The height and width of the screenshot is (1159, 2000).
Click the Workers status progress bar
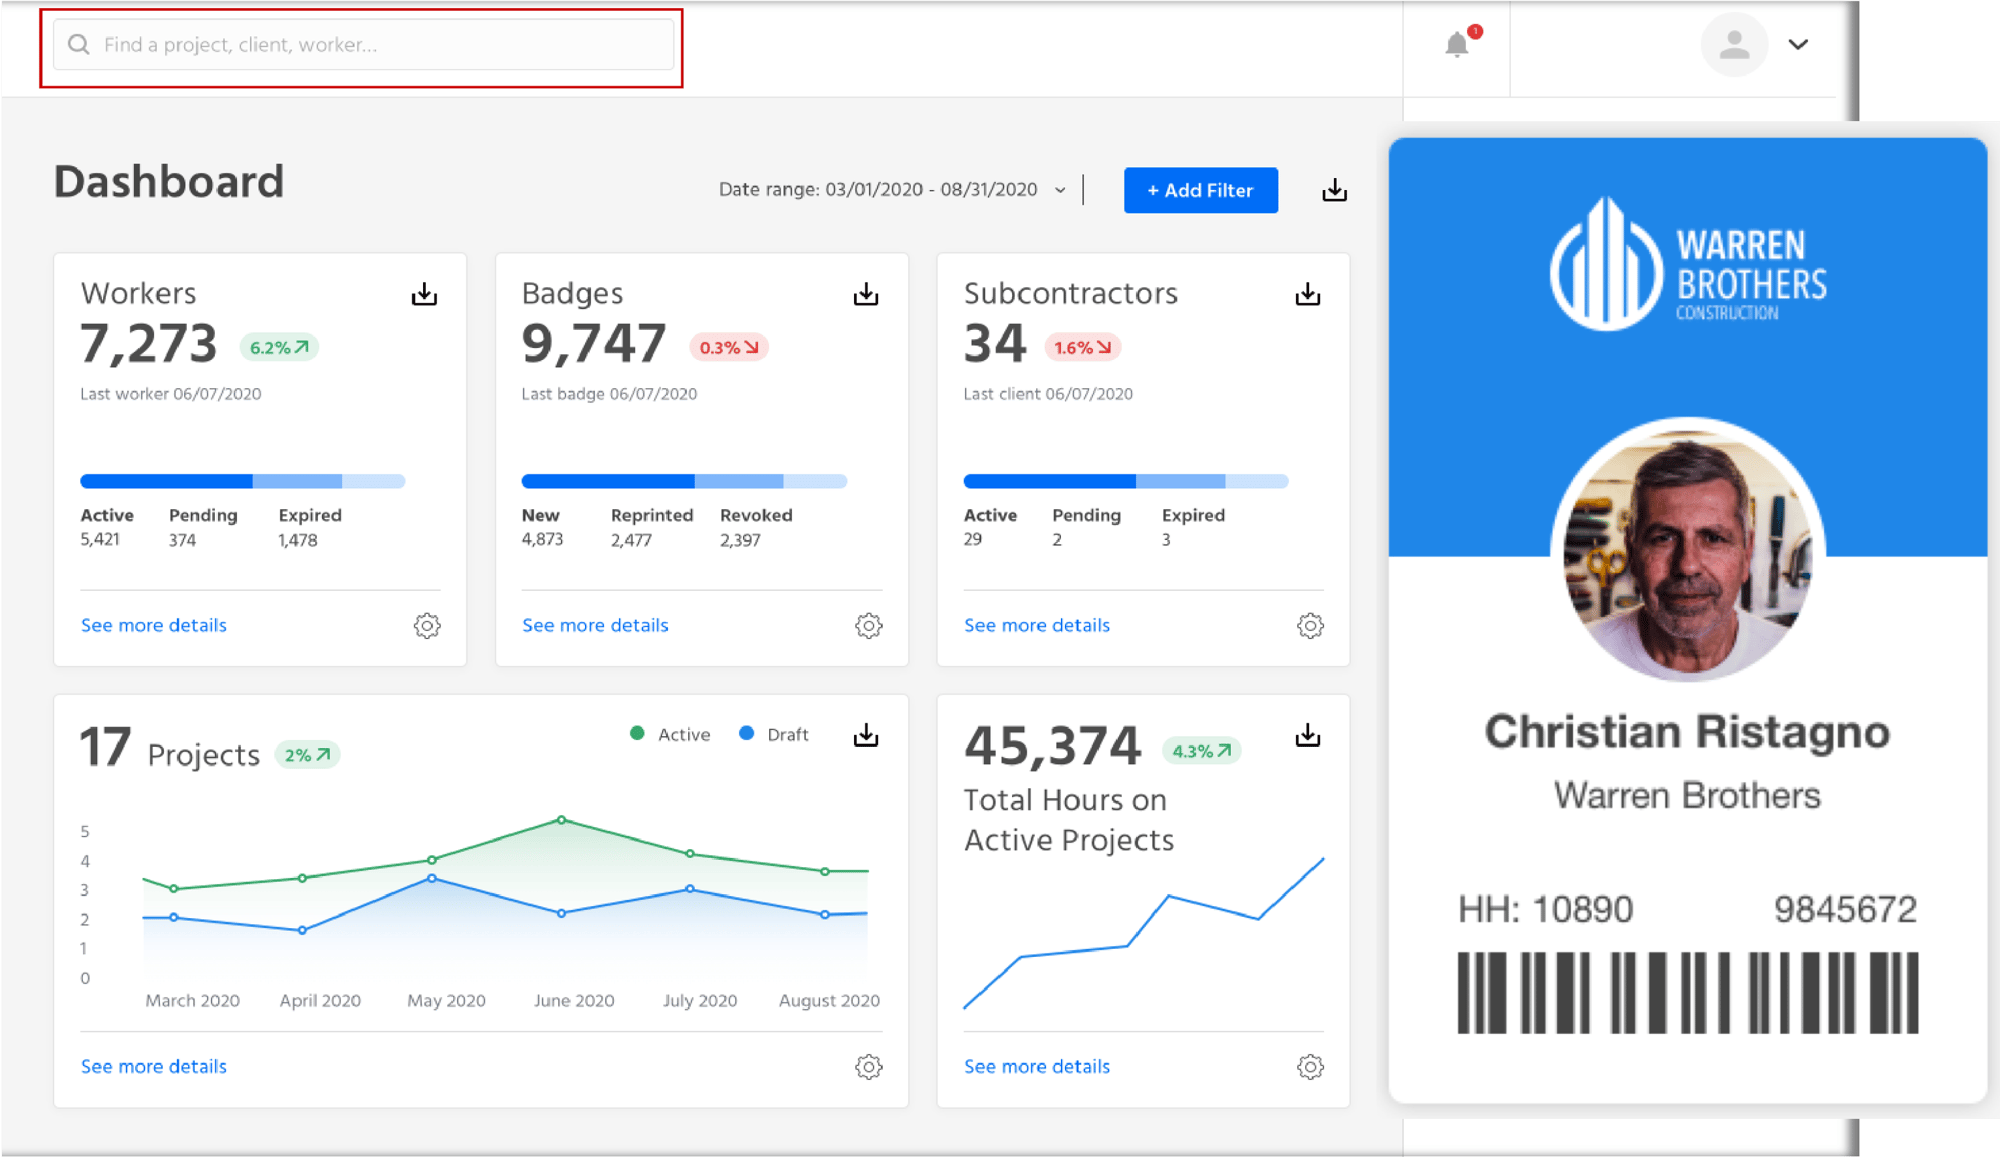pyautogui.click(x=243, y=481)
